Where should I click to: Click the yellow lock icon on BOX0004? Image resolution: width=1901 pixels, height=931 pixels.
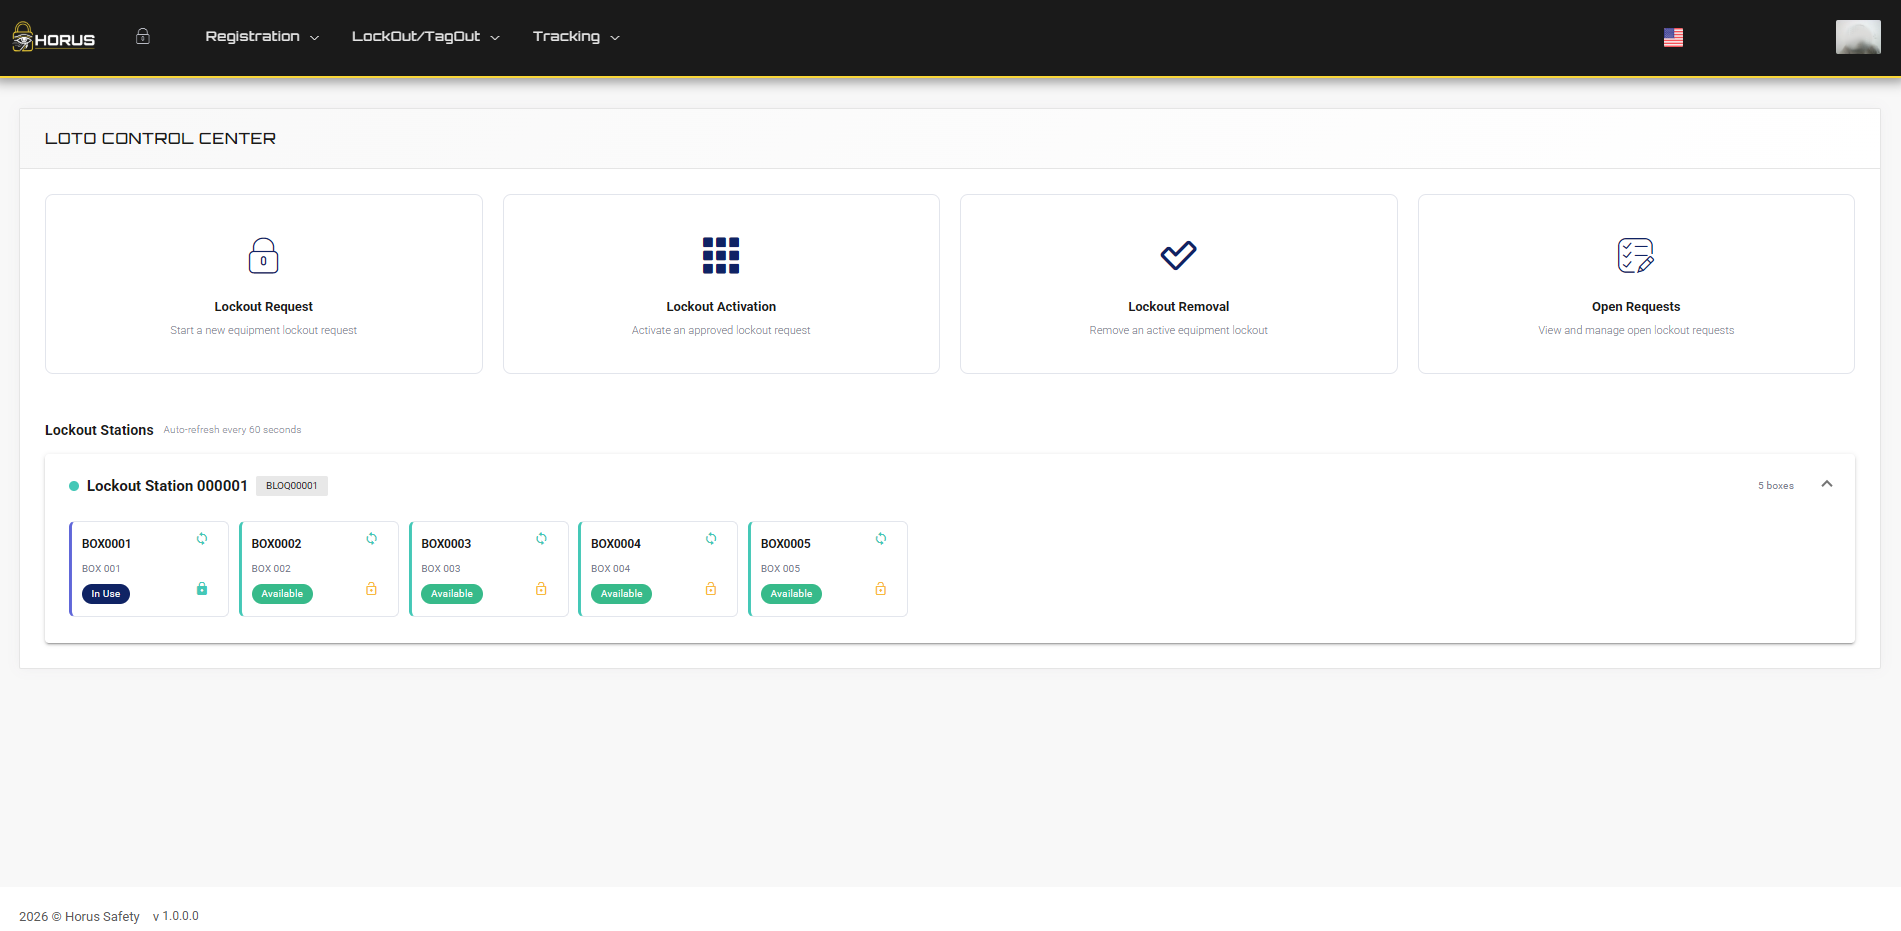click(x=711, y=589)
